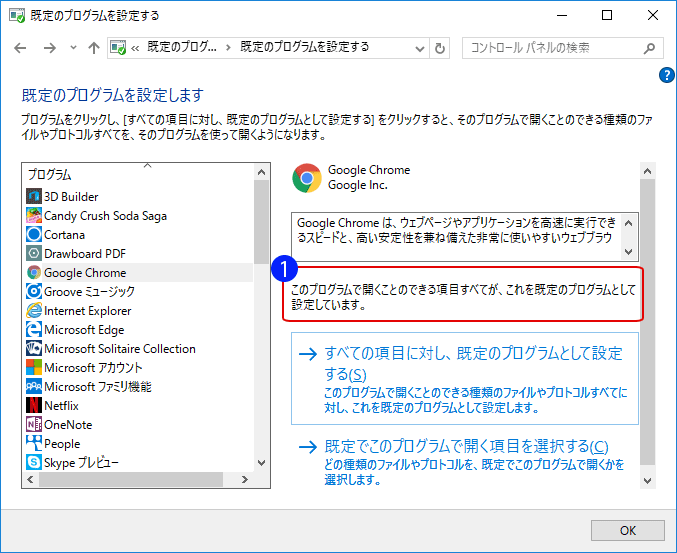Click the program list horizontal scrollbar thumb
Screen dimensions: 677x553
131,479
